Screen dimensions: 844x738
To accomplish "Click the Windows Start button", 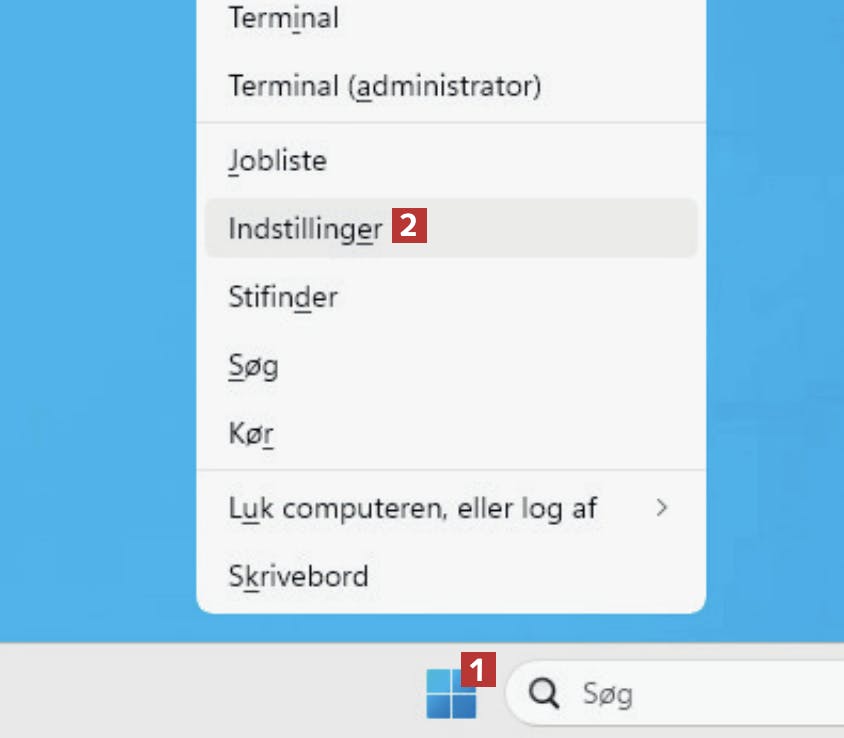I will click(450, 693).
